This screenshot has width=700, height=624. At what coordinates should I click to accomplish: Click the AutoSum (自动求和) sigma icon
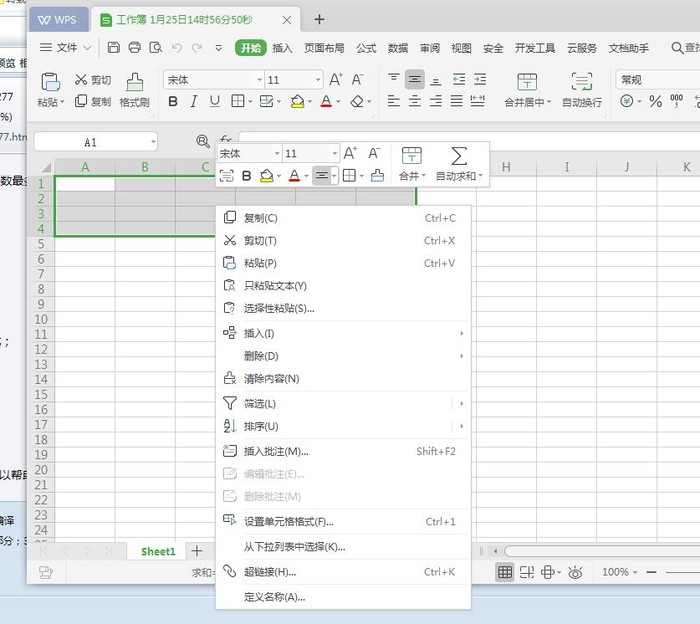[459, 155]
